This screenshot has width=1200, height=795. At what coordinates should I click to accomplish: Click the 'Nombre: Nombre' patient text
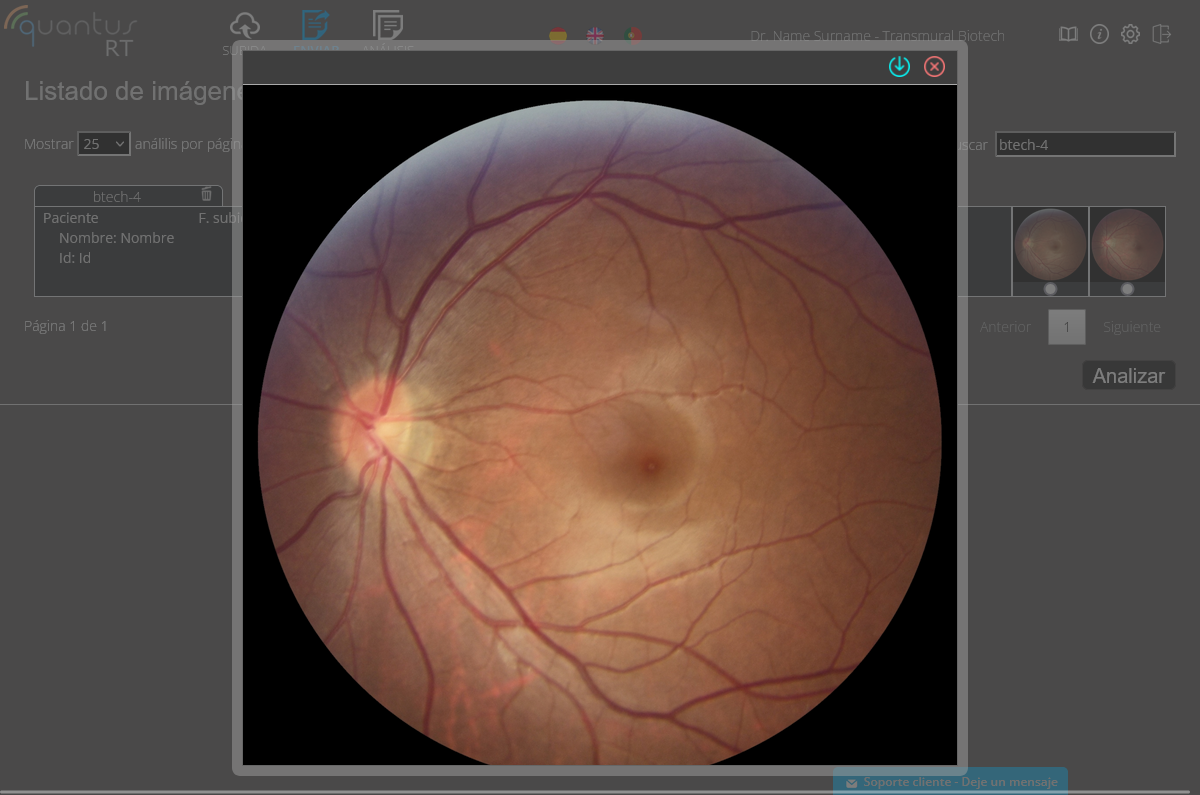click(x=116, y=238)
